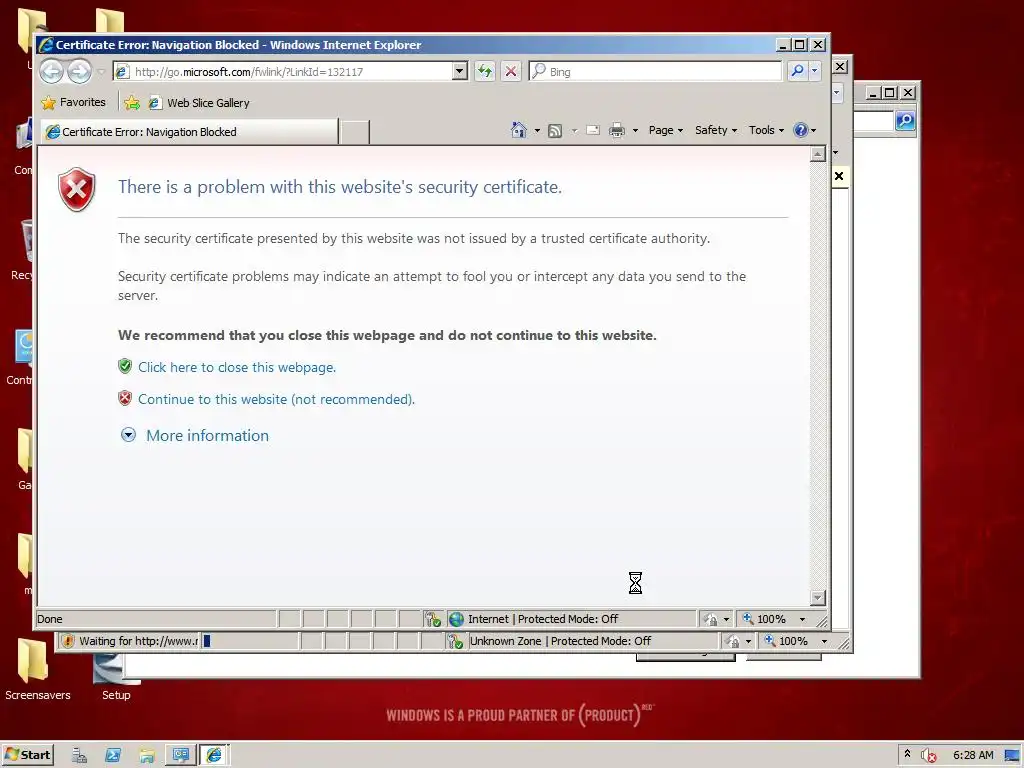Expand the Help dropdown arrow
Screen dimensions: 1024x768
click(814, 131)
